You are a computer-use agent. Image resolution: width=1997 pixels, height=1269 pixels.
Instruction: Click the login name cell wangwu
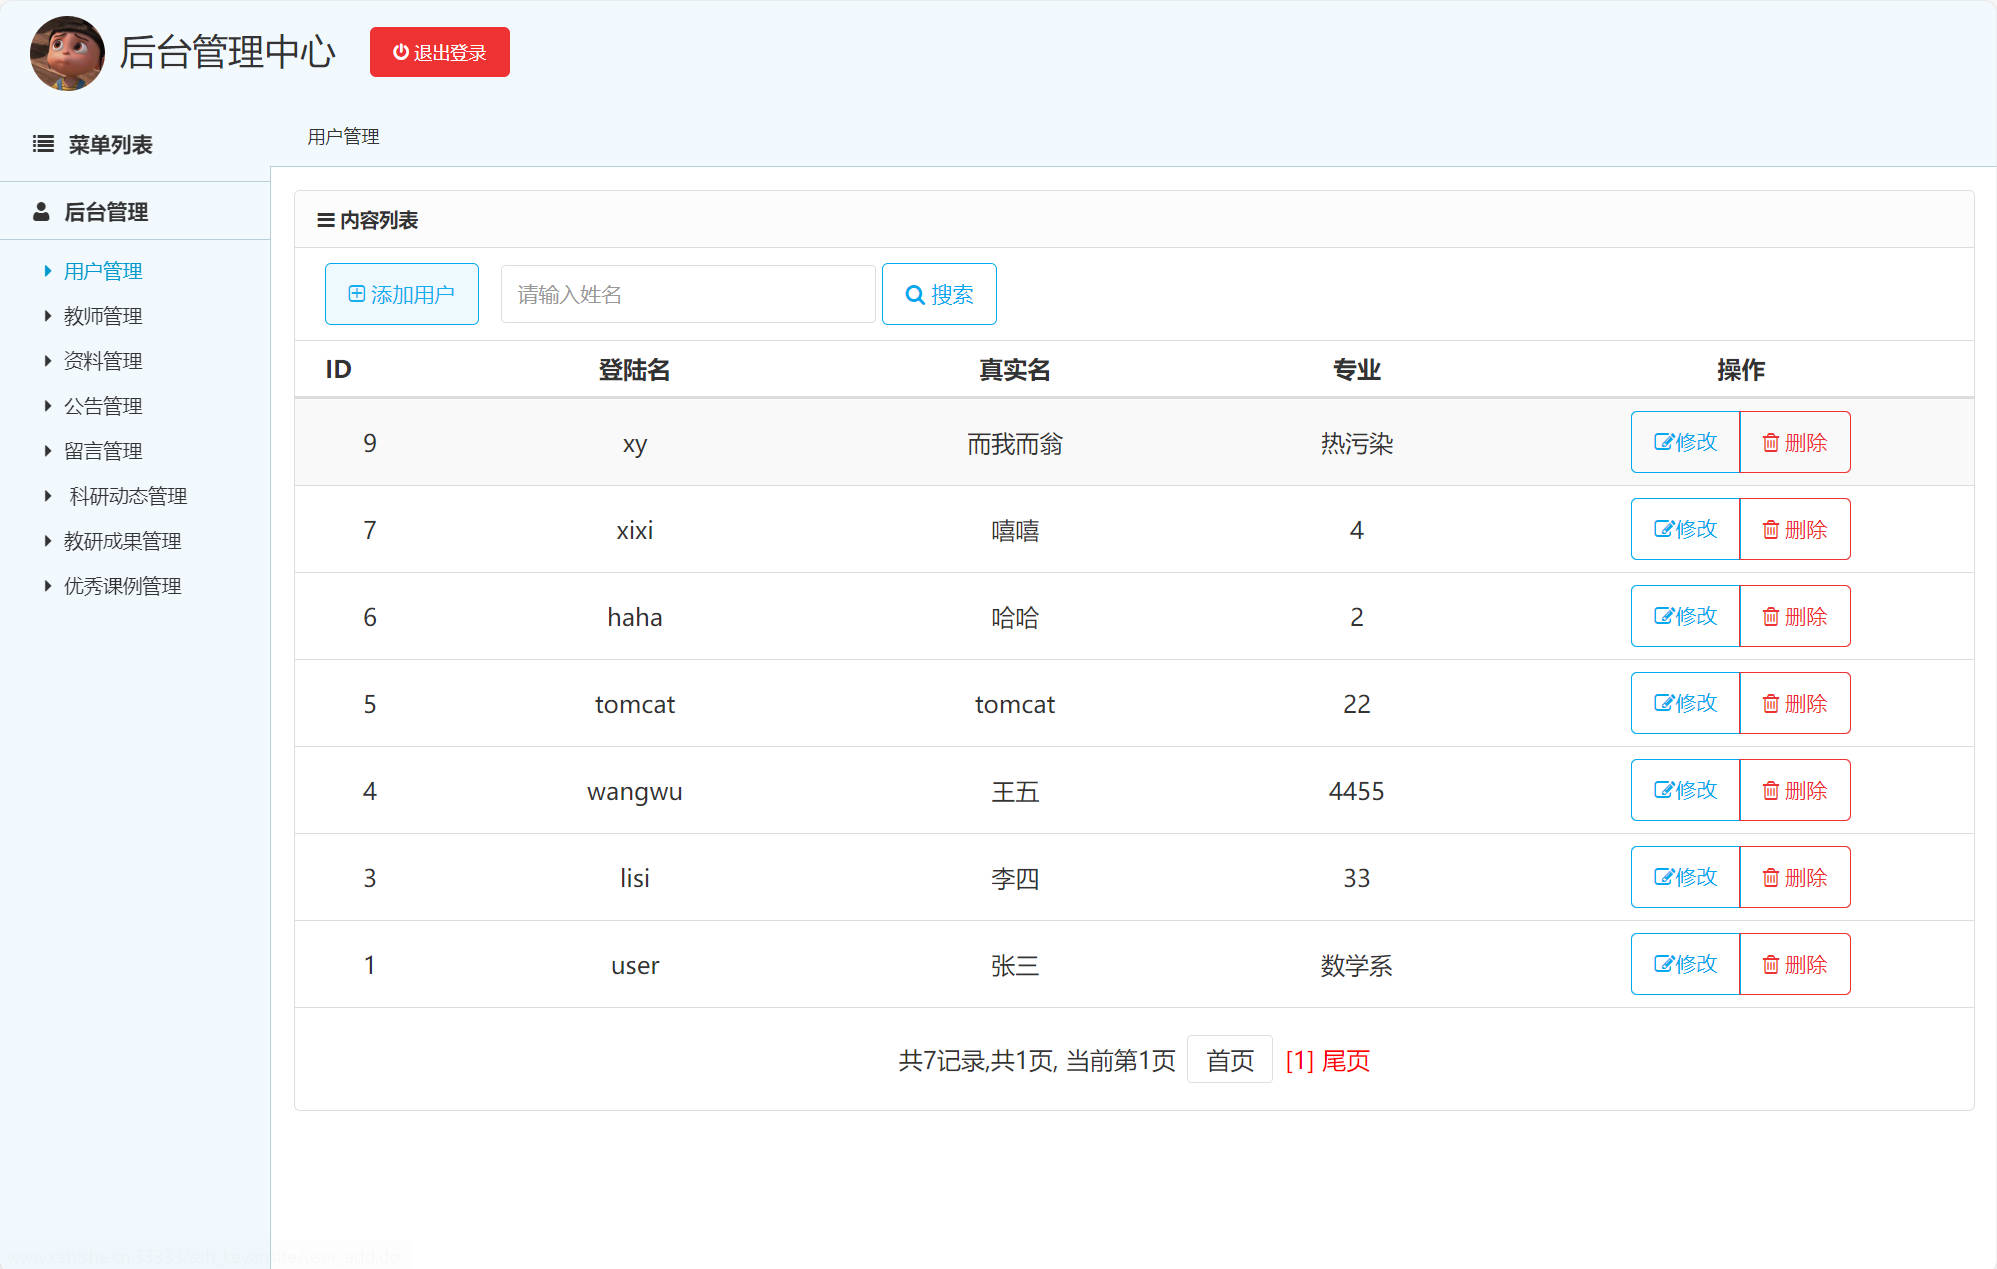(635, 791)
